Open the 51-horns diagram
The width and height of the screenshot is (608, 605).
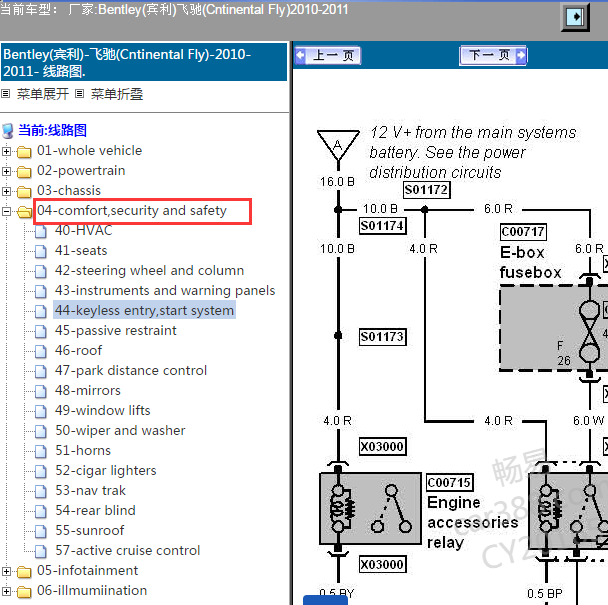83,450
